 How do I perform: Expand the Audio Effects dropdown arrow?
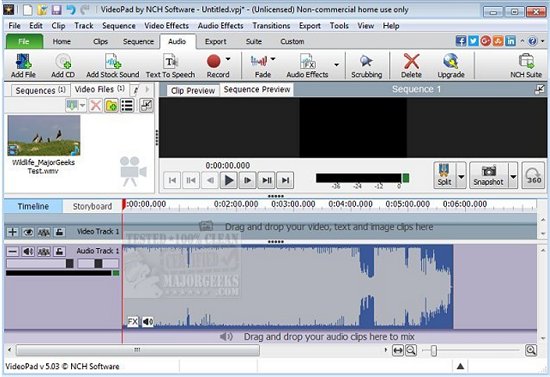[x=336, y=65]
